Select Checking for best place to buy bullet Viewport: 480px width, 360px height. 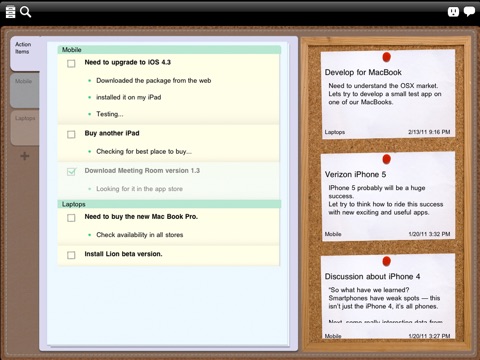click(144, 151)
